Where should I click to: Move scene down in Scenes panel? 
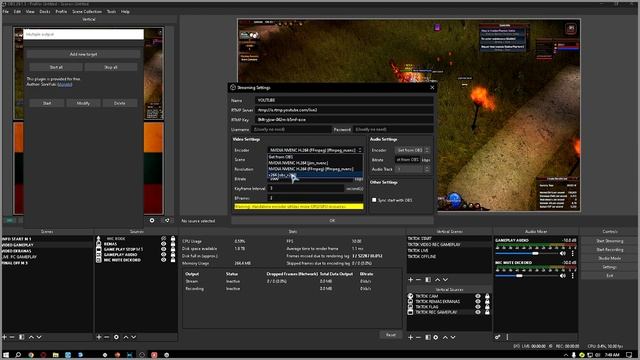point(39,337)
